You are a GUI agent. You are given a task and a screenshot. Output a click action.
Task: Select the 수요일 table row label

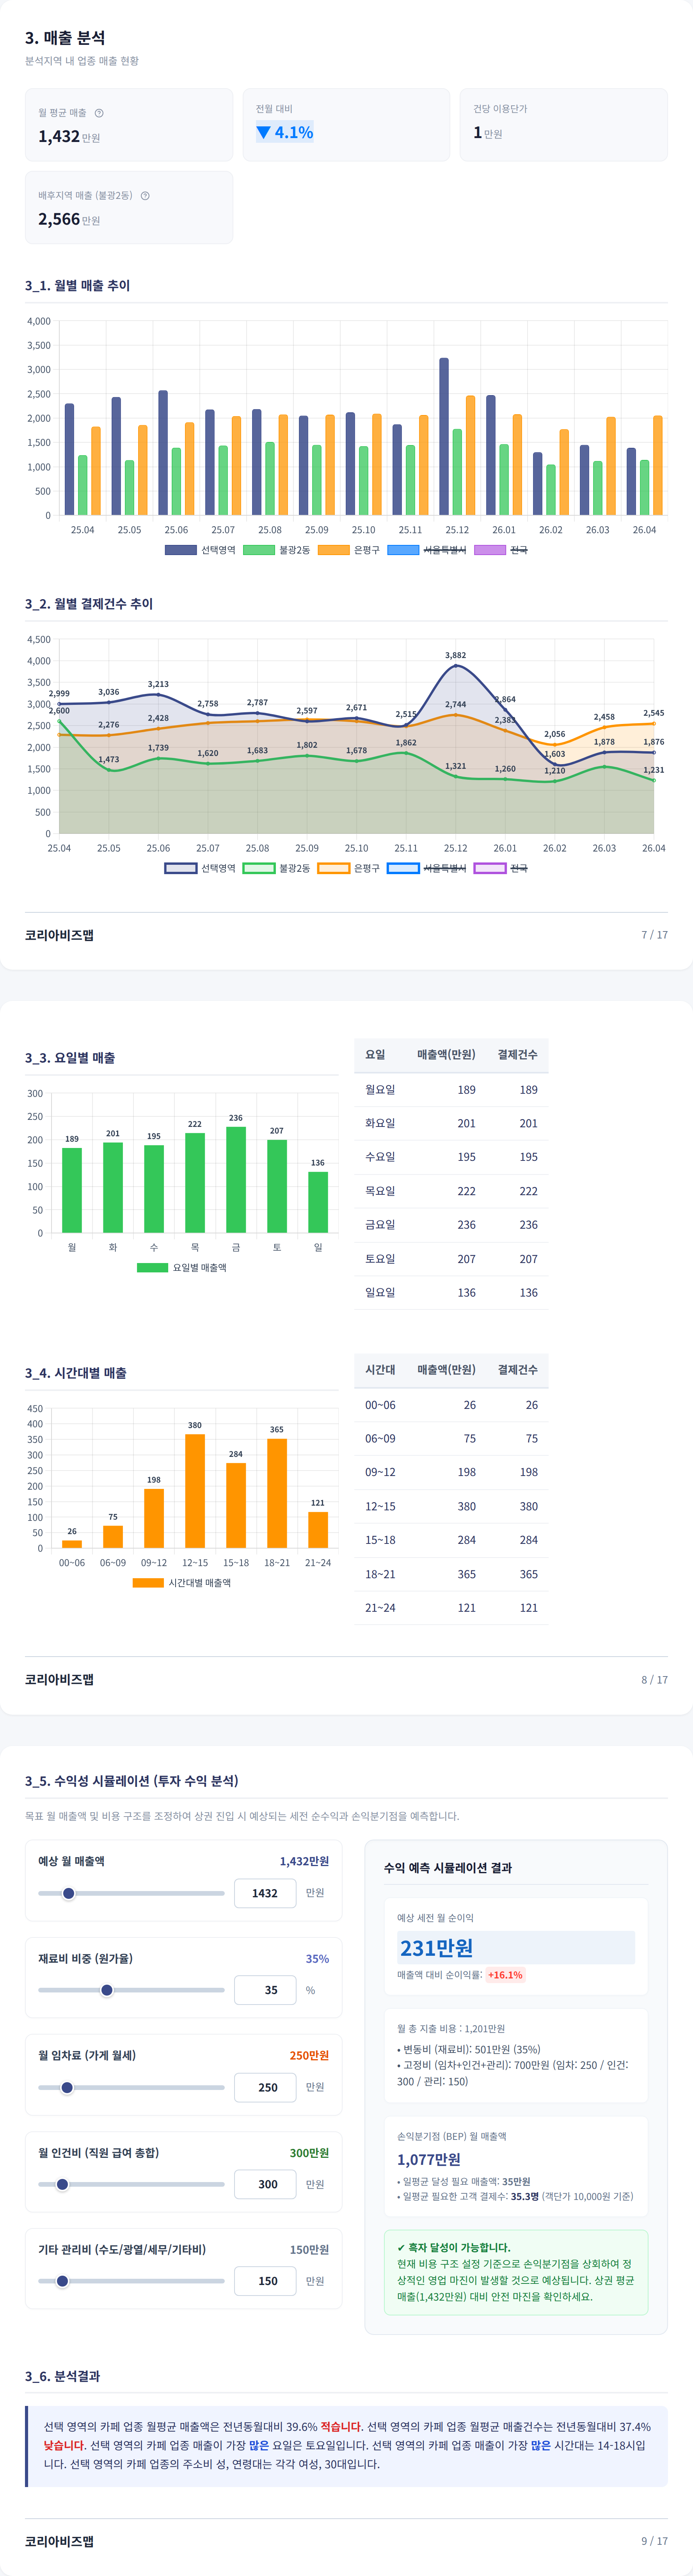[380, 1157]
